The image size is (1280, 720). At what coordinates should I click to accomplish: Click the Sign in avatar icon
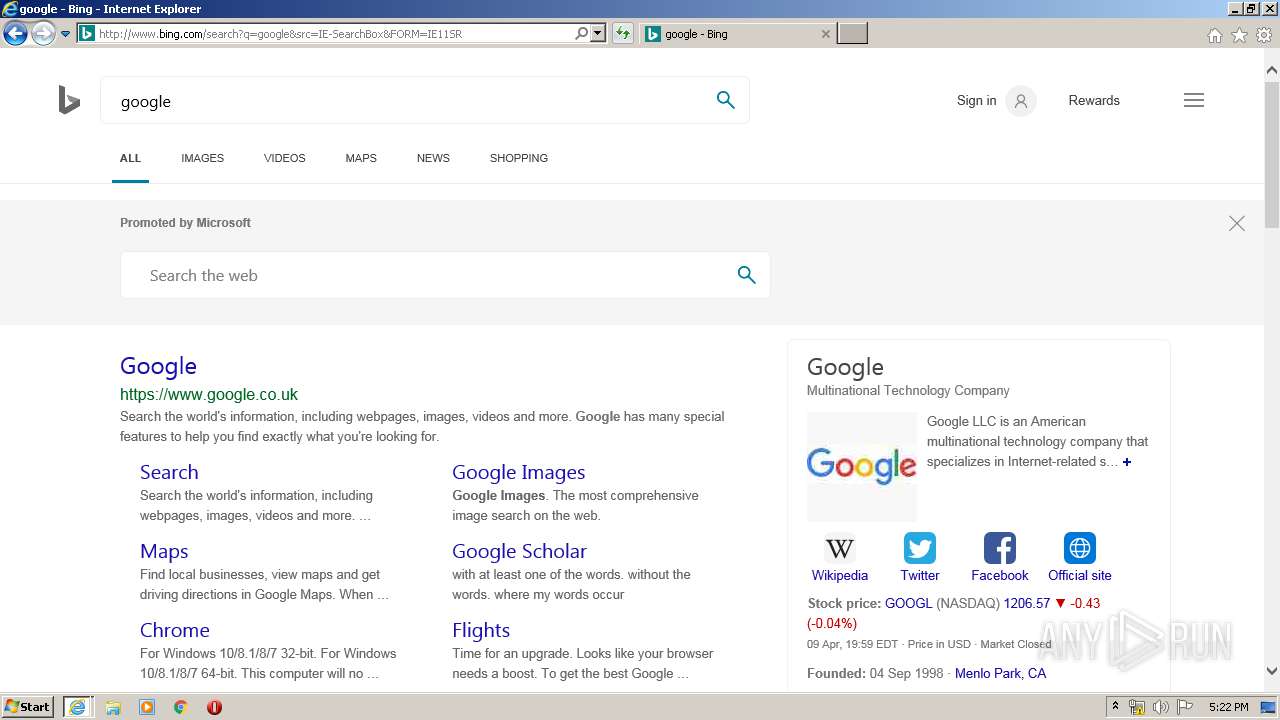pos(1021,100)
